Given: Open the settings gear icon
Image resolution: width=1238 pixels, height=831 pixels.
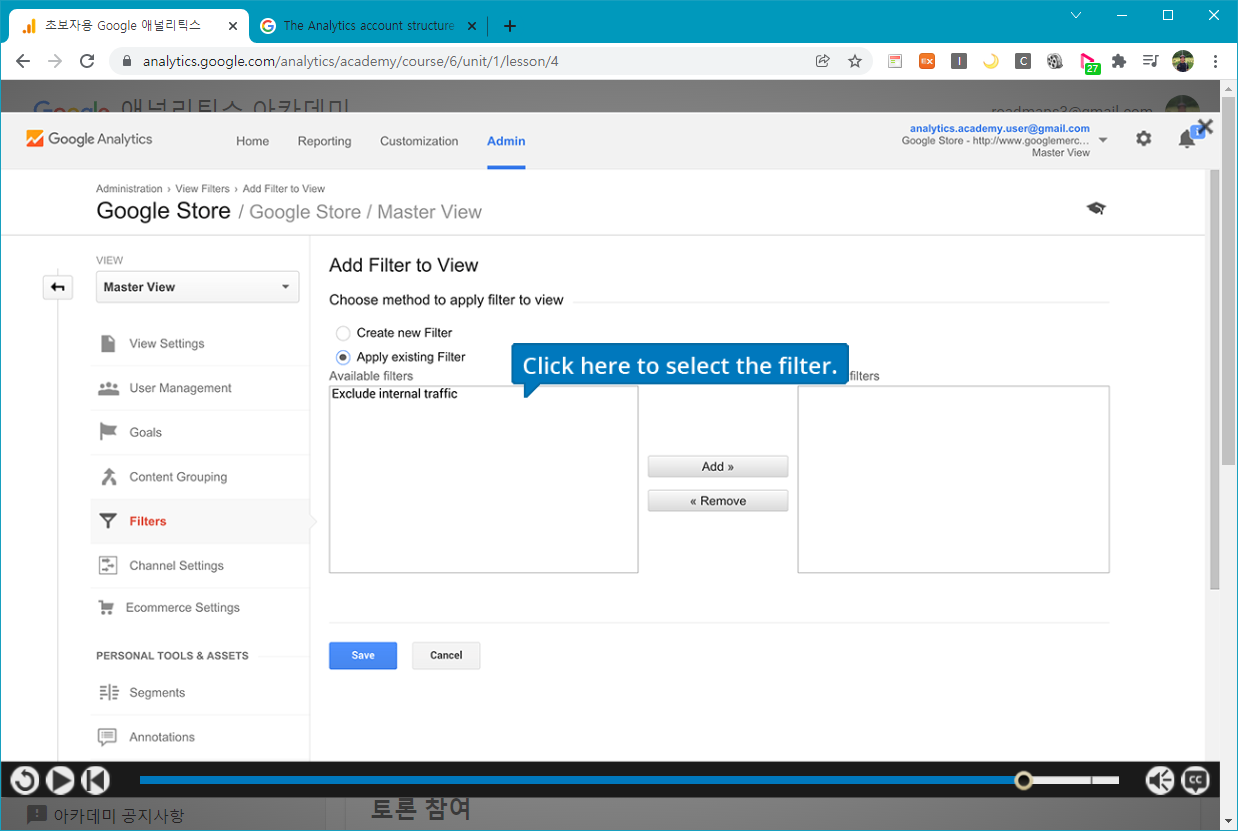Looking at the screenshot, I should 1144,139.
